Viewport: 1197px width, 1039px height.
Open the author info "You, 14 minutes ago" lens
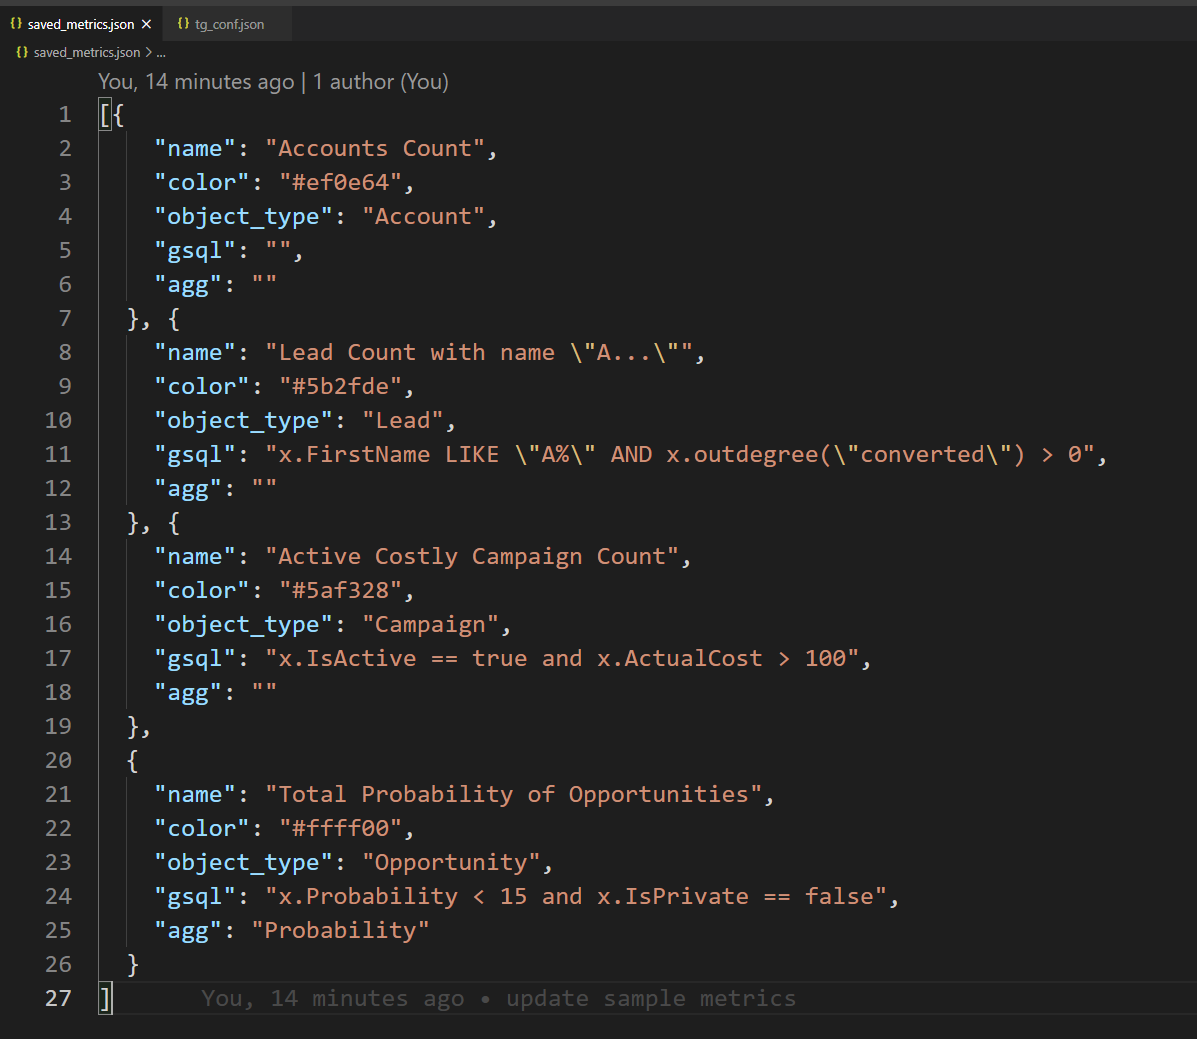tap(273, 82)
